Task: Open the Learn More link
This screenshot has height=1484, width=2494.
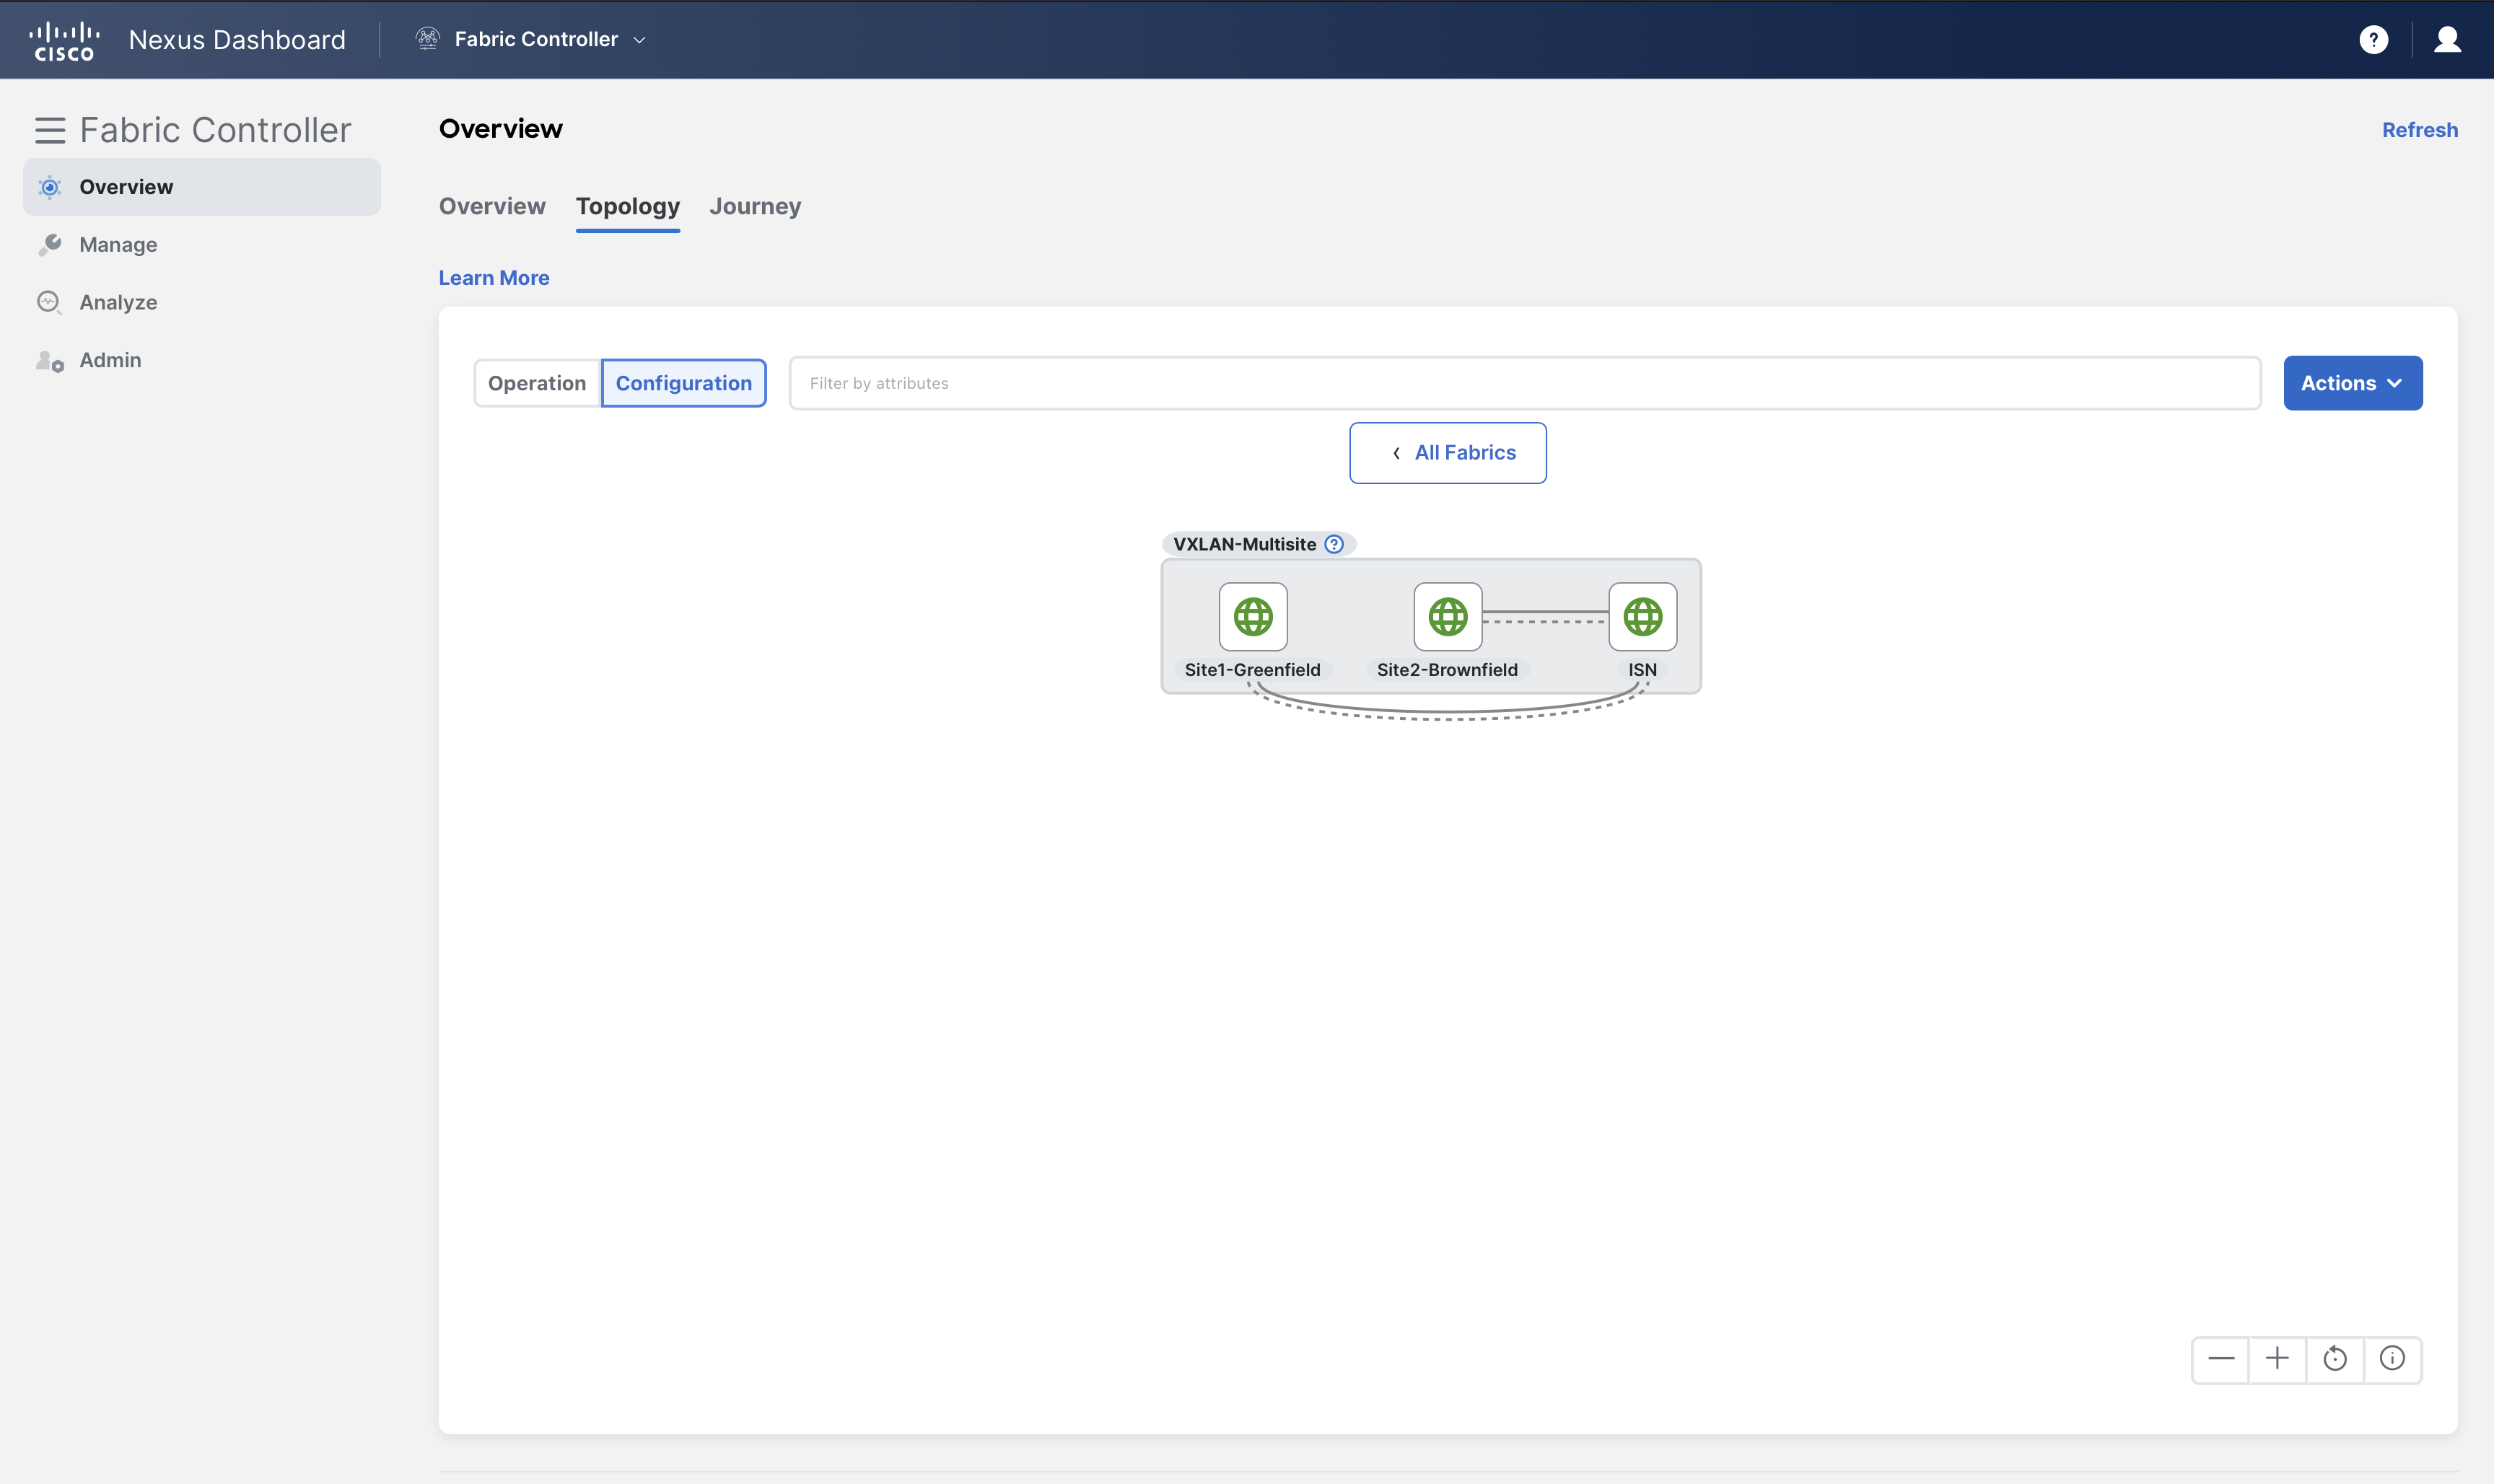Action: (x=494, y=278)
